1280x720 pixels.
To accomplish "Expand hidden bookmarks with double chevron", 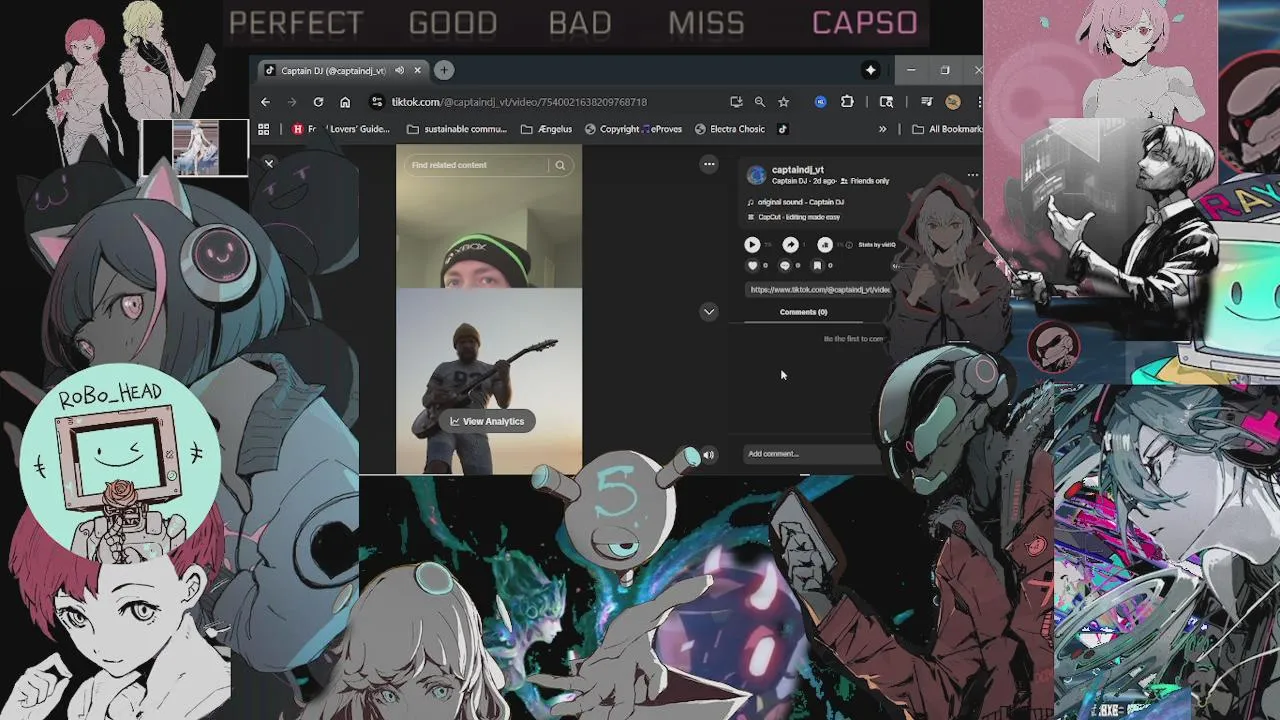I will click(x=882, y=129).
